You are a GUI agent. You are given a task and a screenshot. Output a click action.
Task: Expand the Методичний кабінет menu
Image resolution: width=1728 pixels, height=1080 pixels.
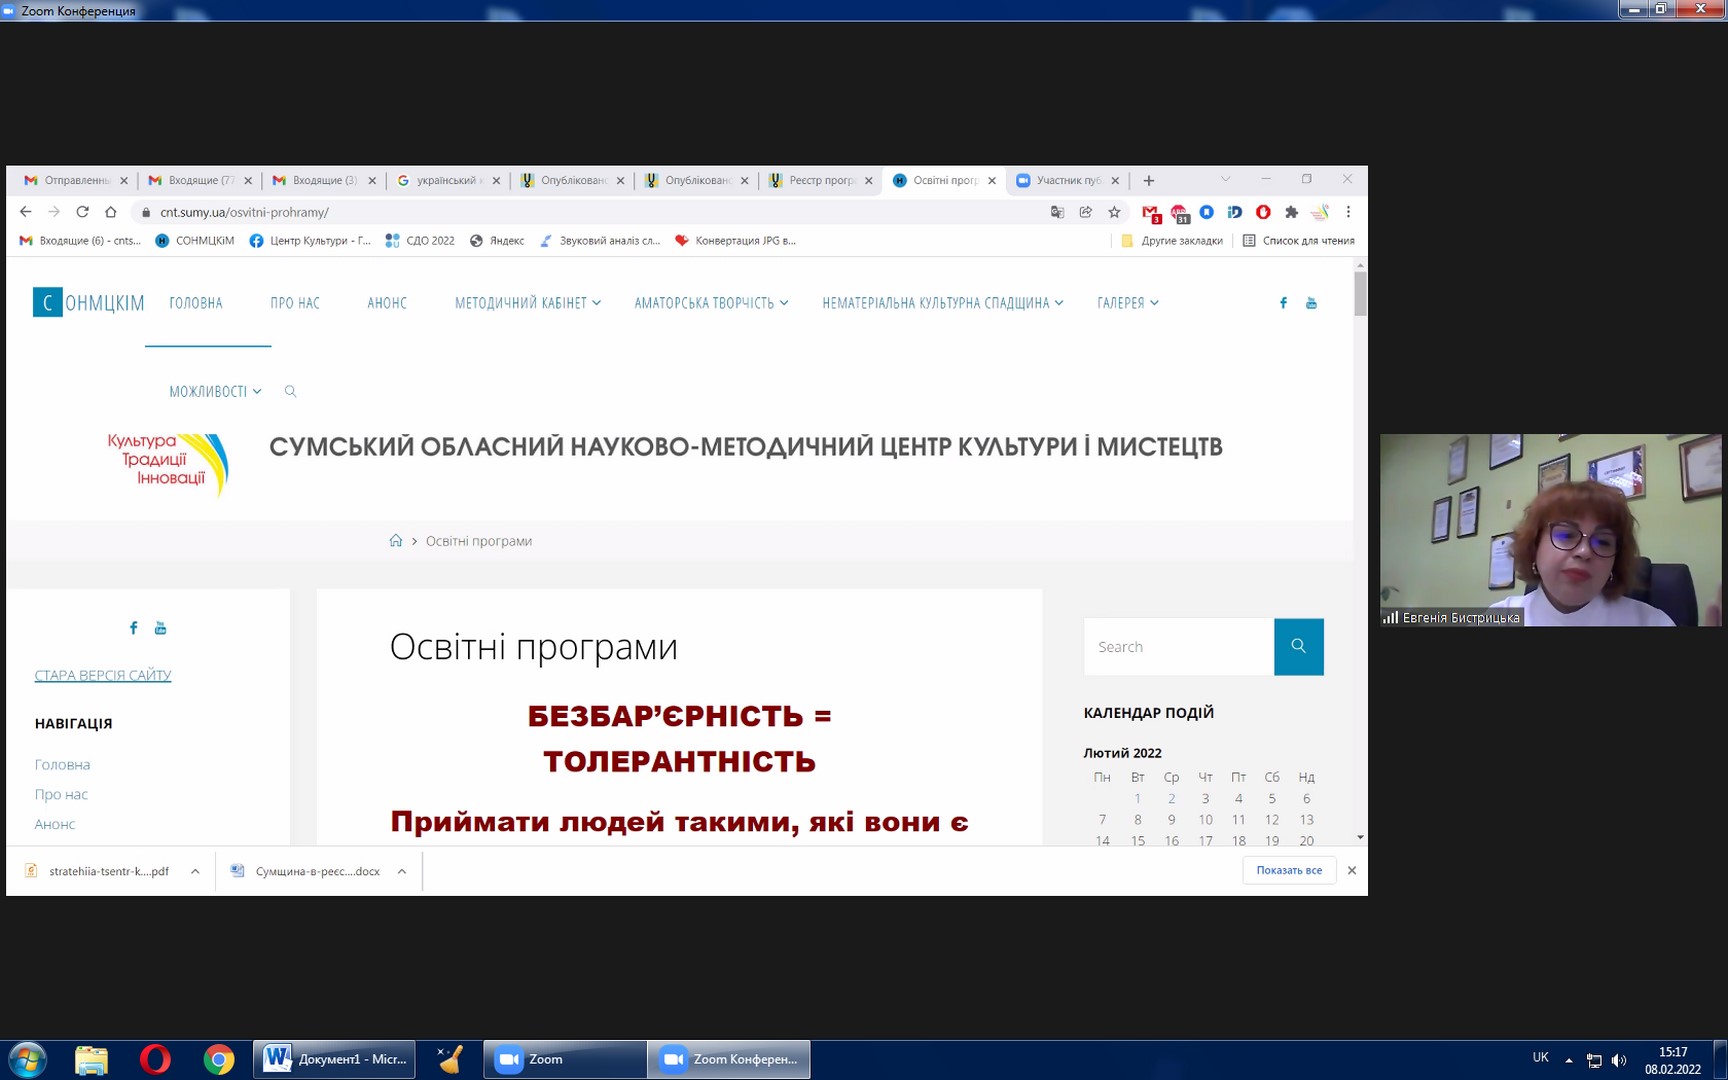point(527,303)
